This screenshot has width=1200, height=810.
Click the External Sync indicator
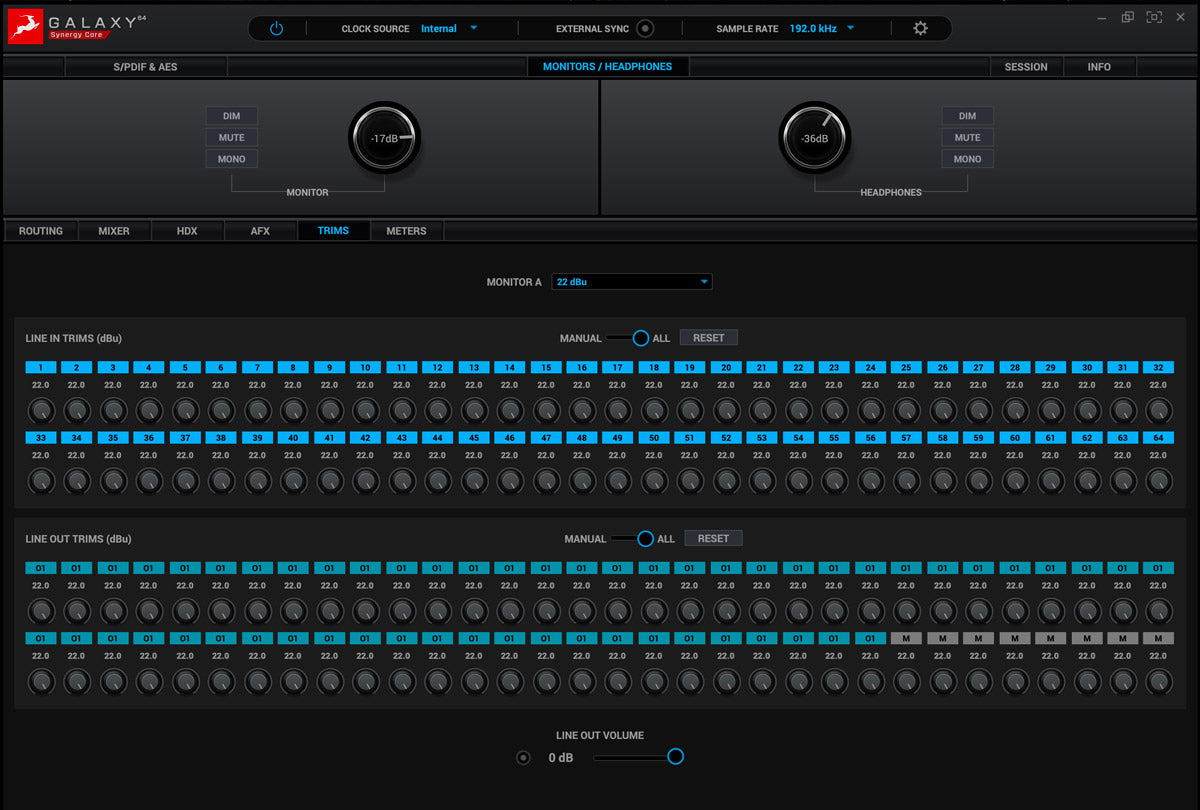[645, 29]
